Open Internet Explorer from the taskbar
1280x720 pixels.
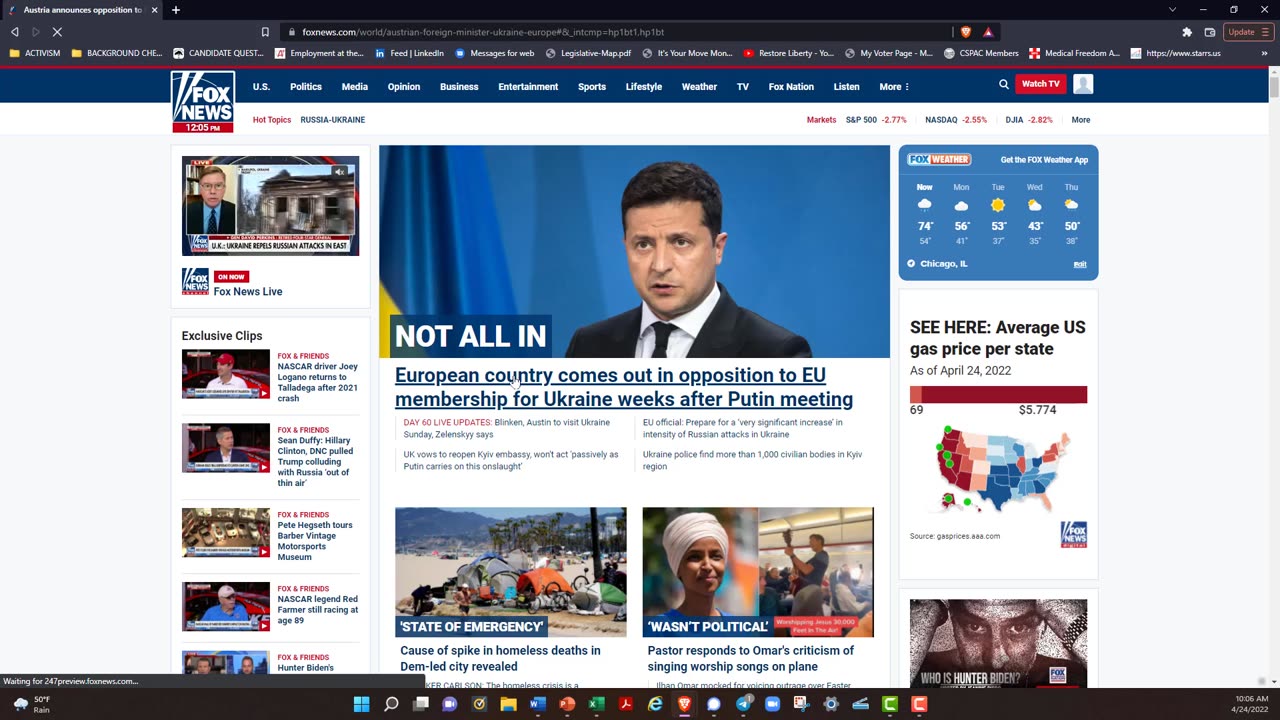pyautogui.click(x=655, y=704)
